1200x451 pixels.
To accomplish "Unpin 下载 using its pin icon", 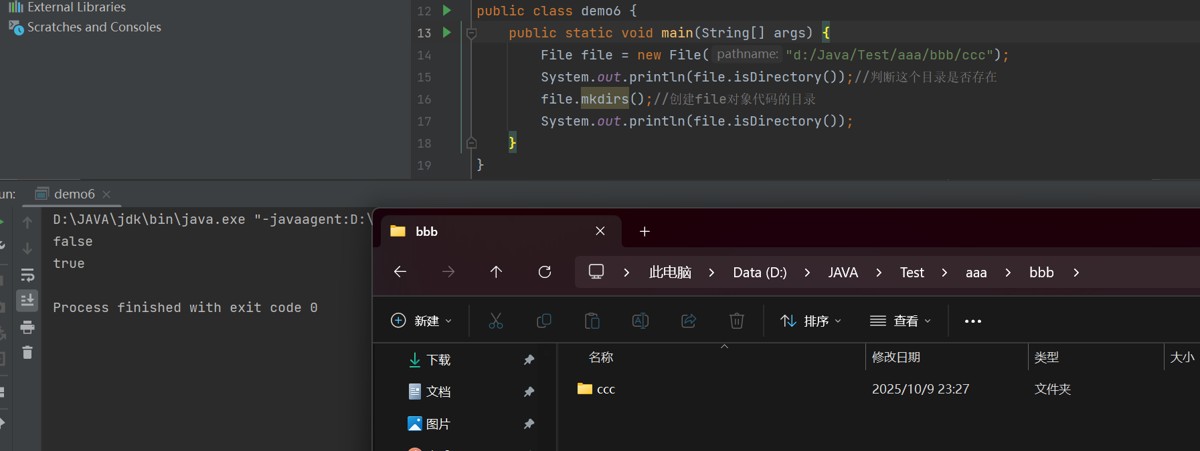I will 529,360.
